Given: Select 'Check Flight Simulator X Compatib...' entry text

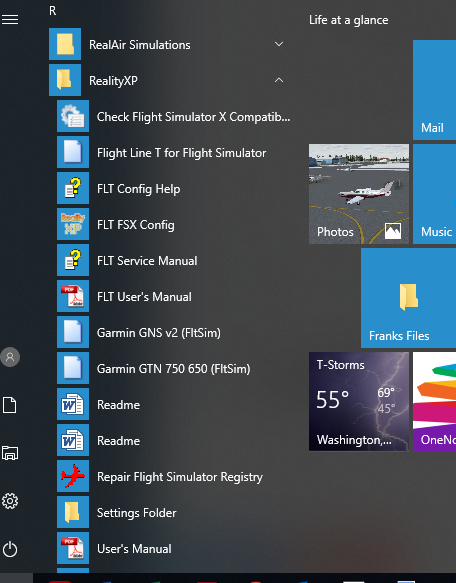Looking at the screenshot, I should [193, 117].
